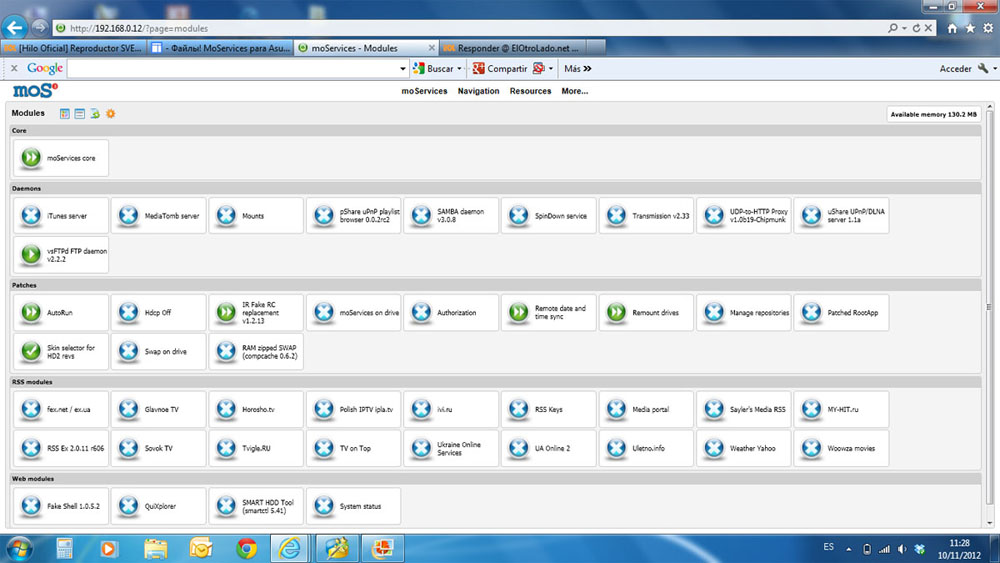The image size is (1000, 563).
Task: Click the browser back arrow button
Action: (x=15, y=27)
